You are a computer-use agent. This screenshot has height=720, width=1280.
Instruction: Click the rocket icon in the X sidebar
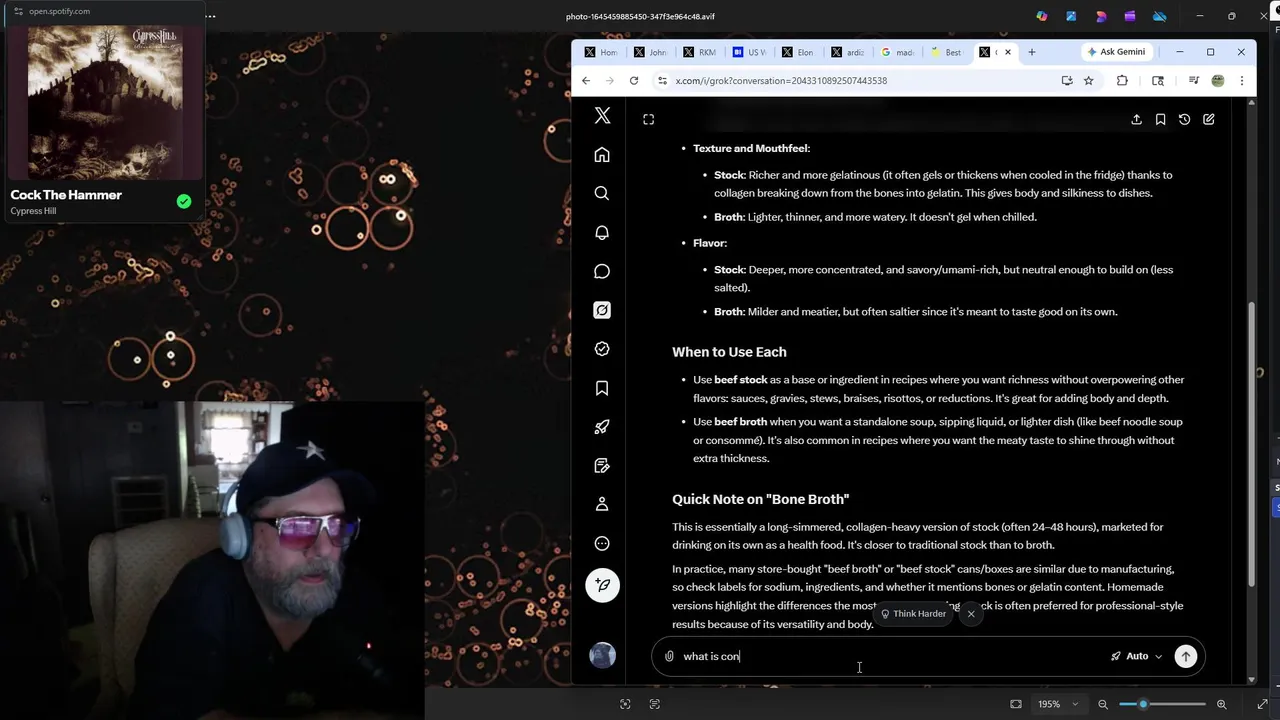point(602,427)
